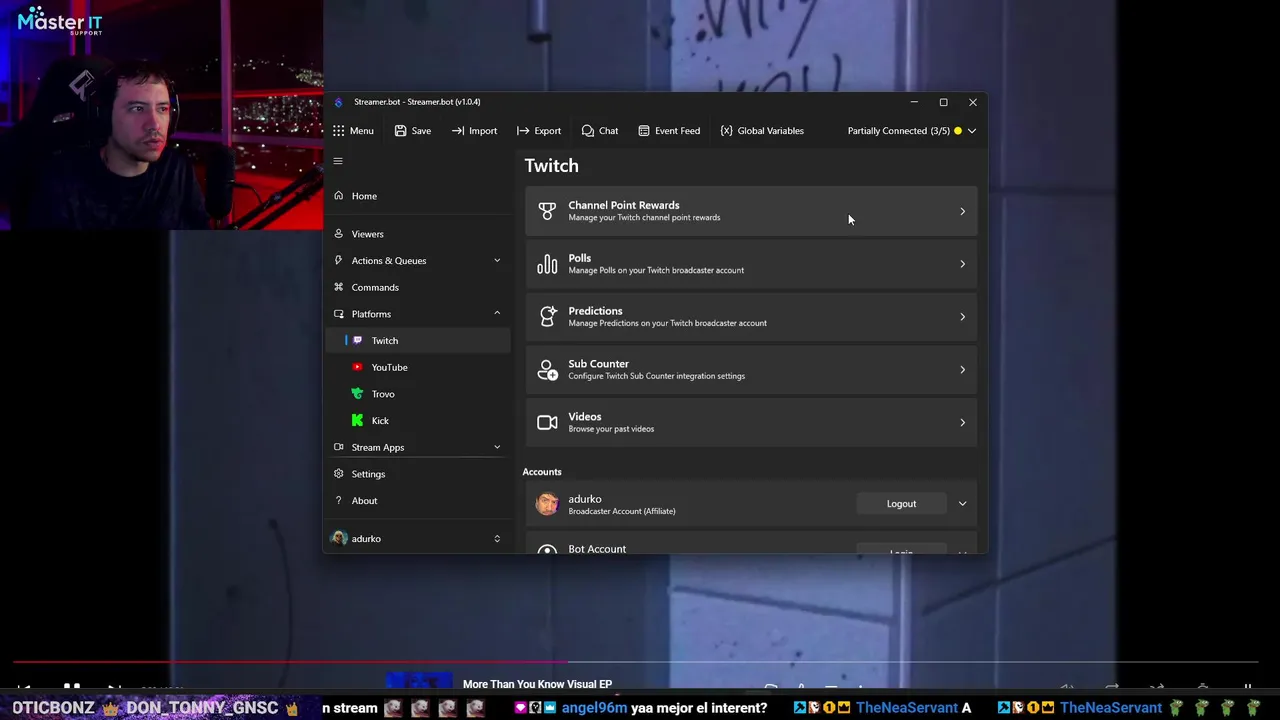
Task: Expand the adurko broadcaster account details
Action: click(x=962, y=504)
